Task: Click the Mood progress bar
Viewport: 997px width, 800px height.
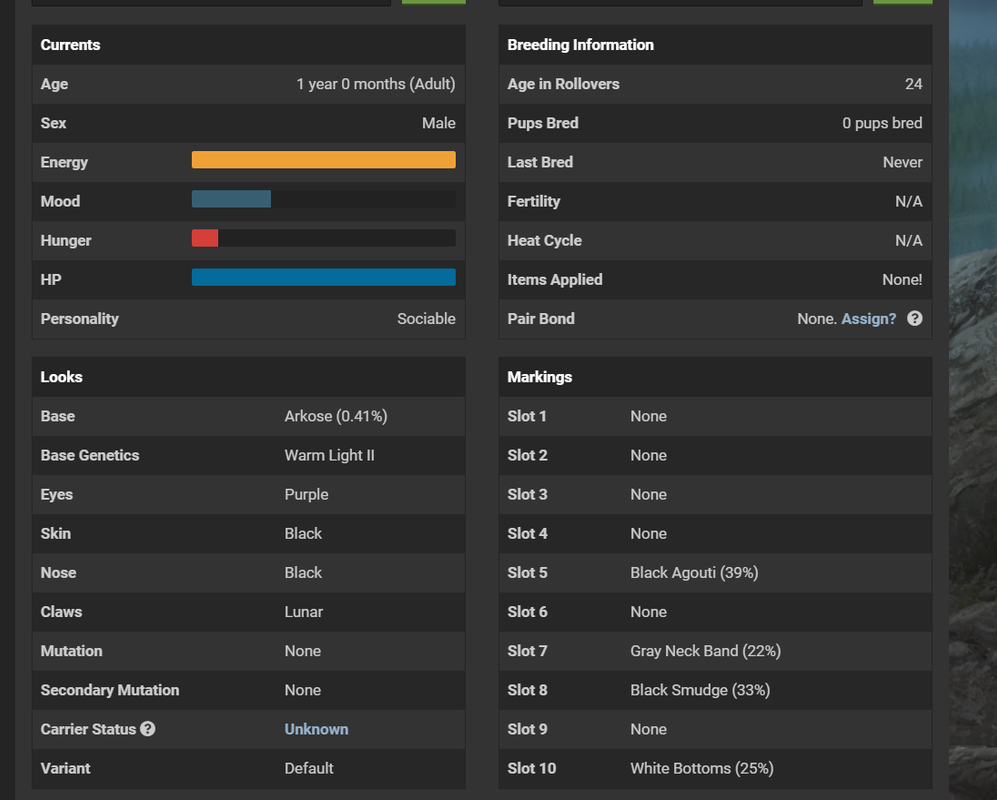Action: (x=324, y=199)
